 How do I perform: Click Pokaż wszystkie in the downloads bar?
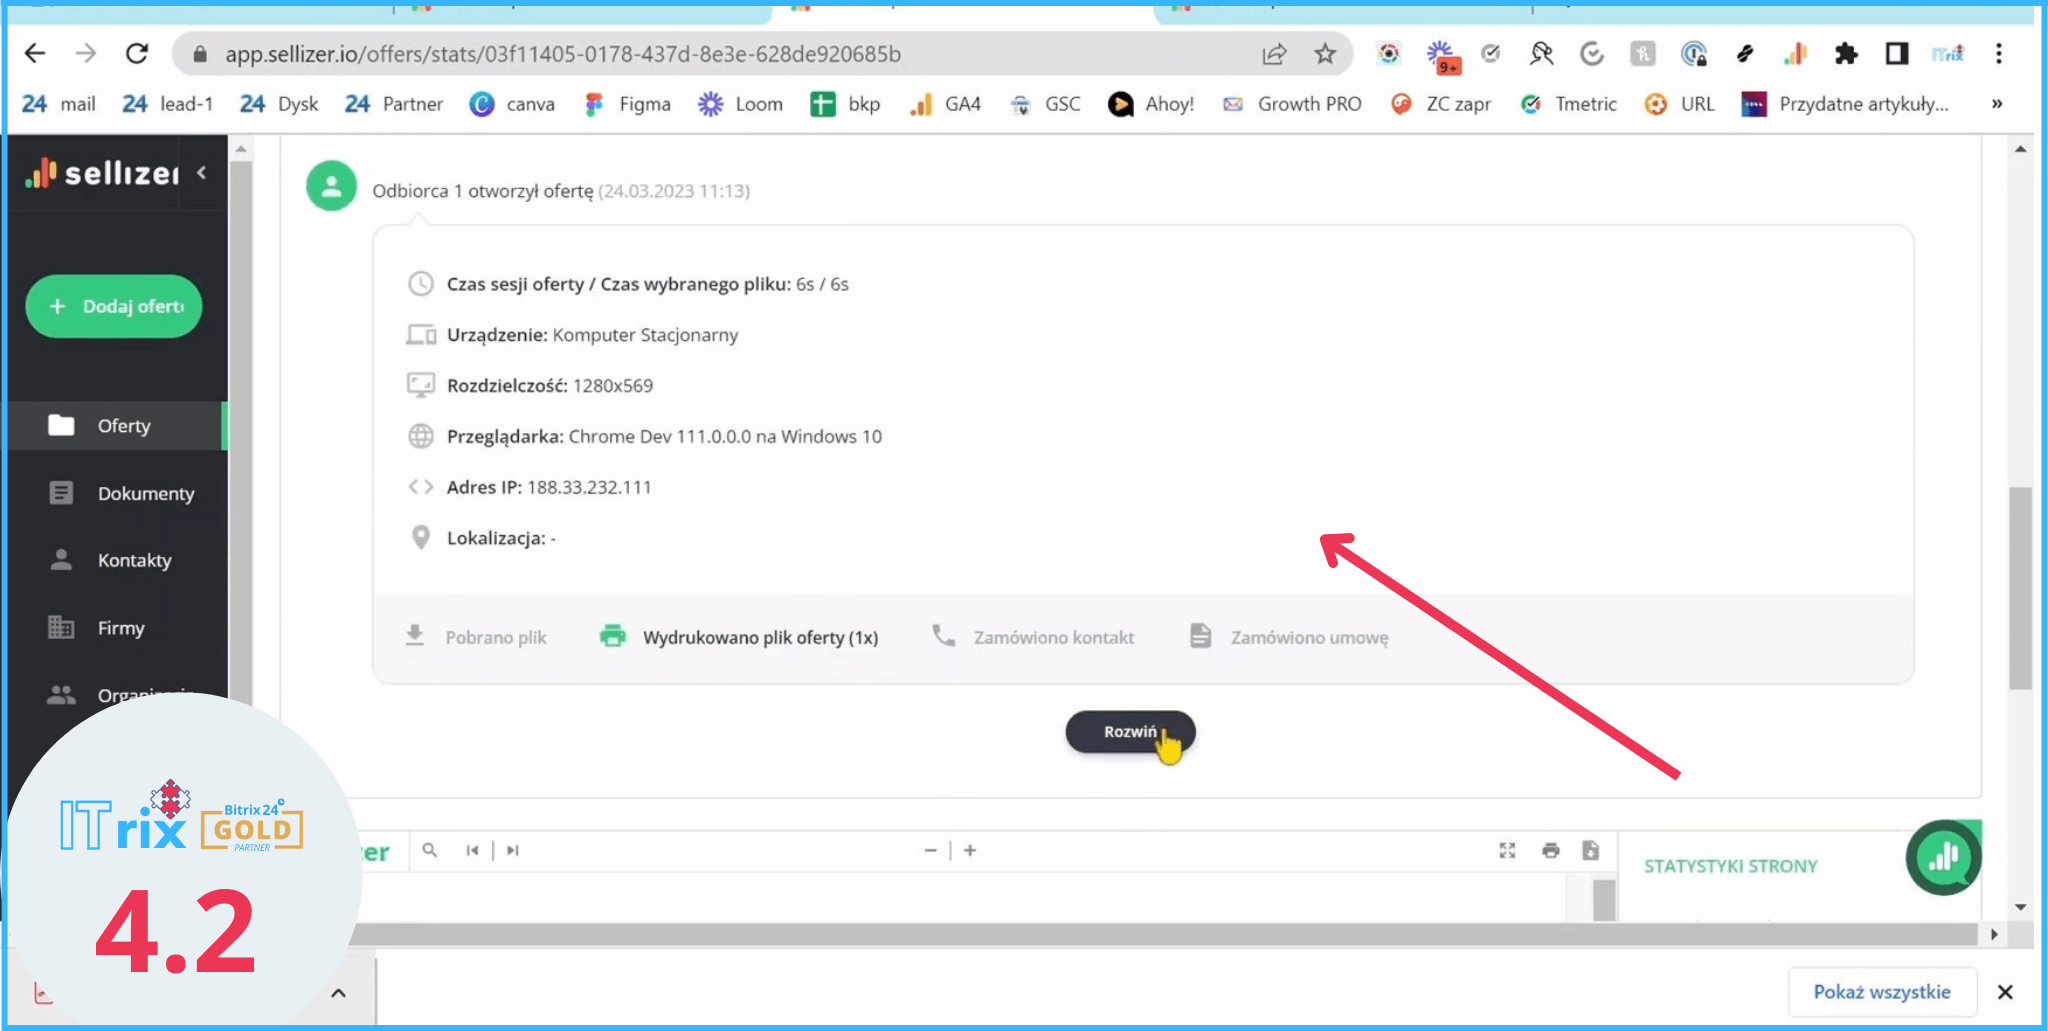click(x=1881, y=991)
